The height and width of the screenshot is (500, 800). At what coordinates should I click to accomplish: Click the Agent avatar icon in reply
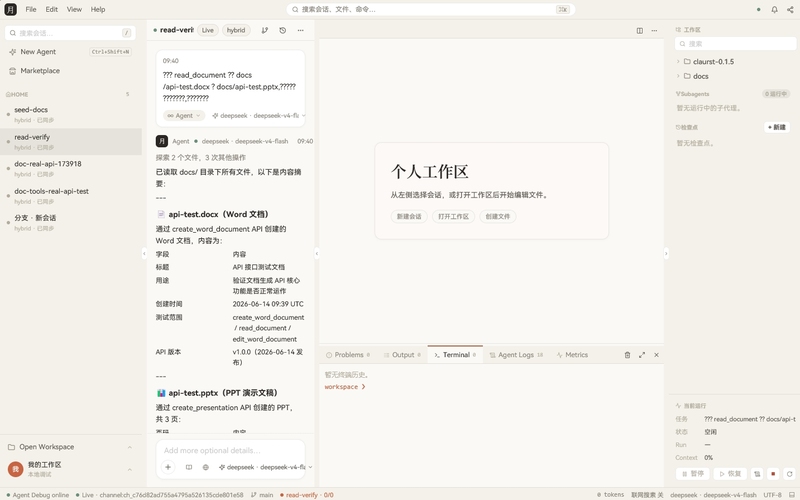(x=162, y=141)
